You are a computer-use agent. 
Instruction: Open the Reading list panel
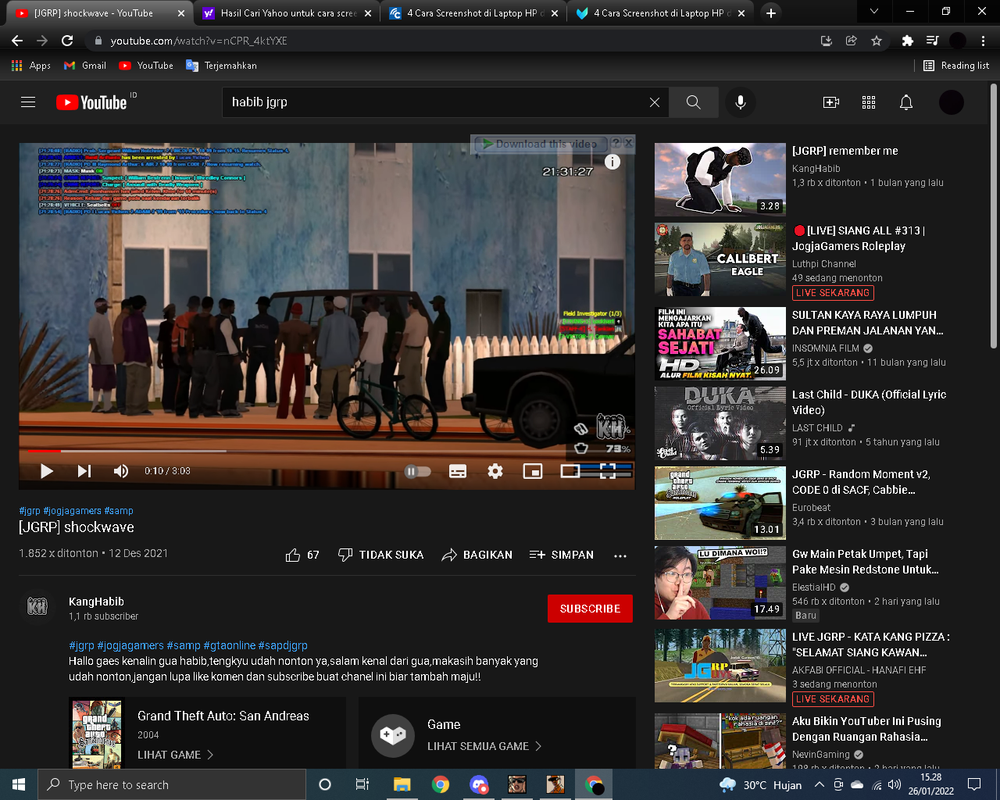pyautogui.click(x=956, y=66)
